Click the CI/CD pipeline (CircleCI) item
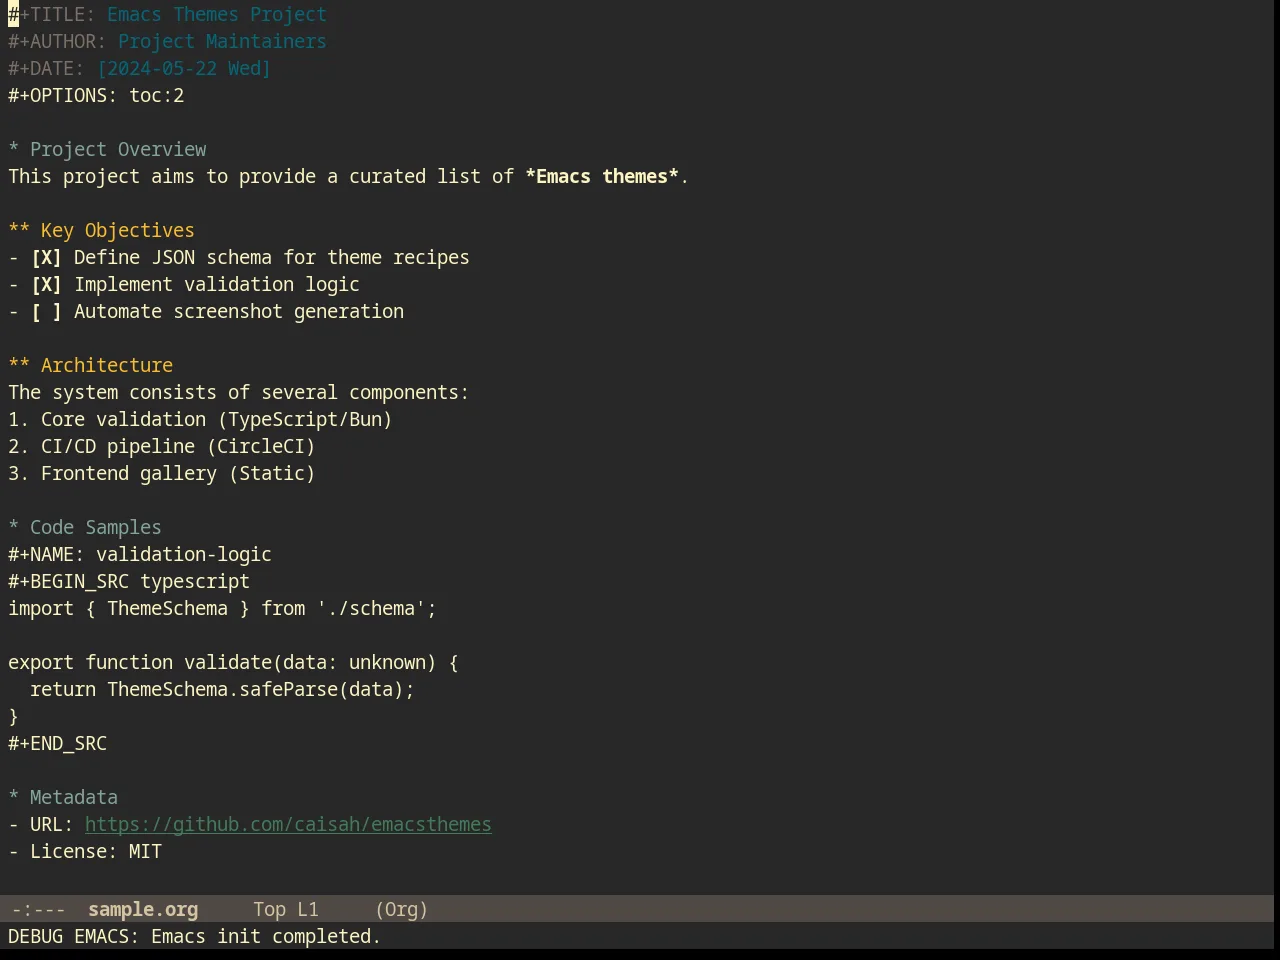Viewport: 1280px width, 960px height. 162,447
